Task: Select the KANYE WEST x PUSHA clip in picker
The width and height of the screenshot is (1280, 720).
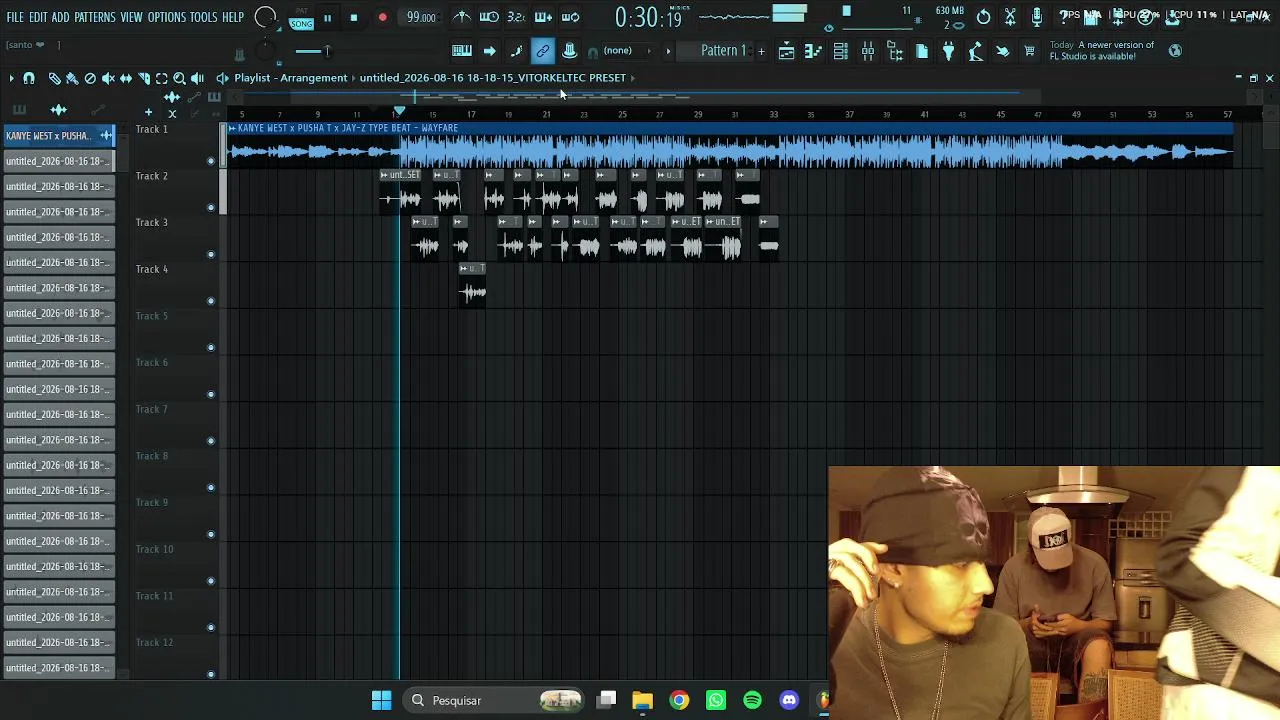Action: pos(59,136)
